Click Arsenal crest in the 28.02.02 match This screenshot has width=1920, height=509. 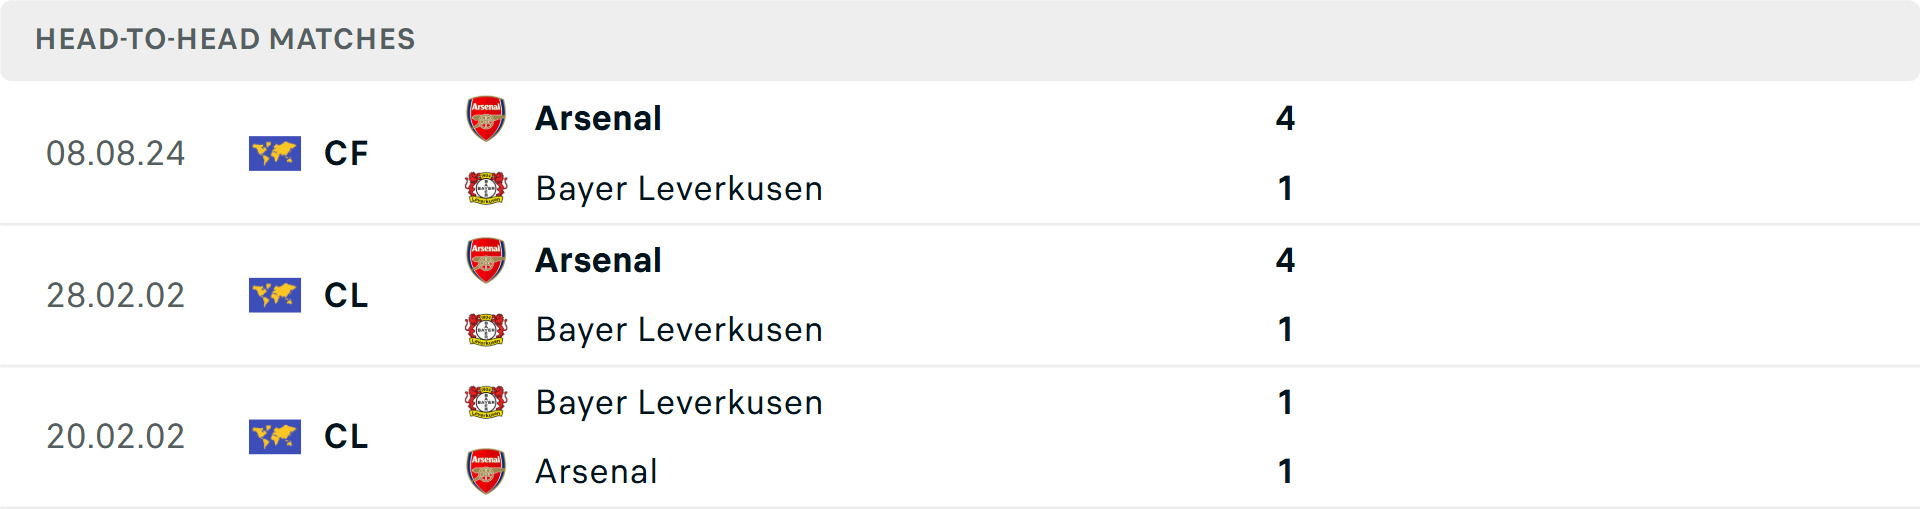pyautogui.click(x=486, y=260)
